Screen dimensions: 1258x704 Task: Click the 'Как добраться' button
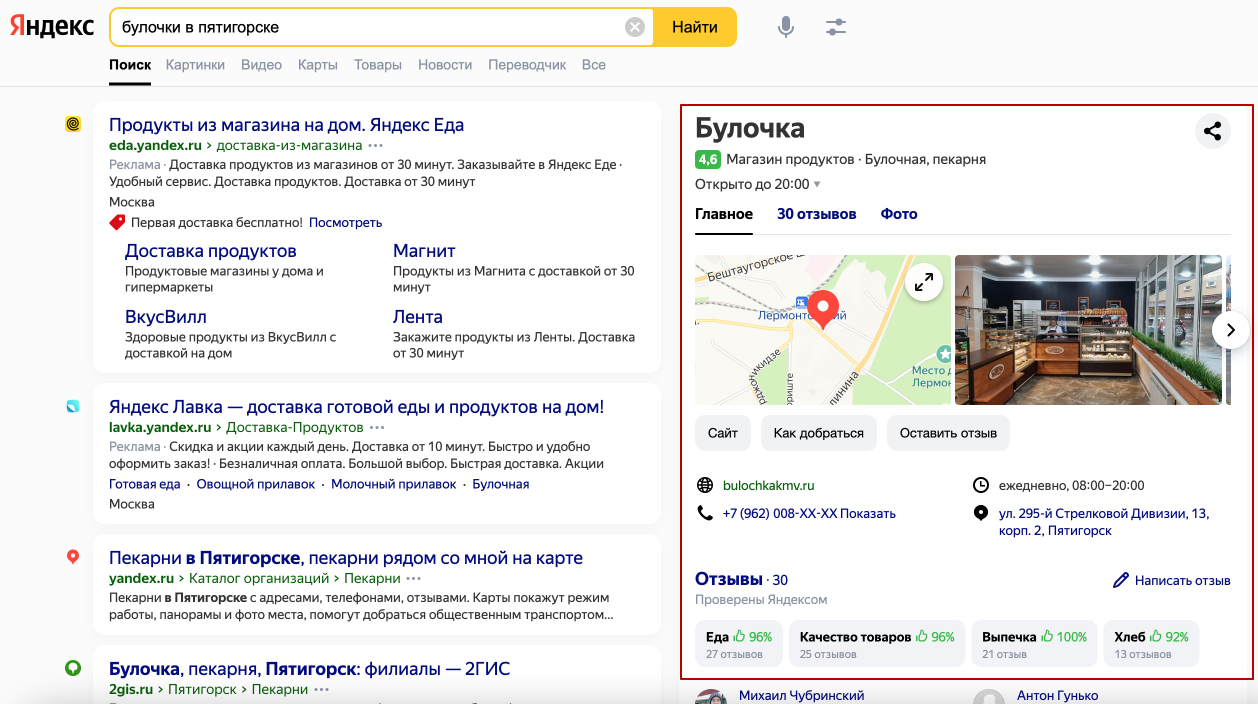click(x=818, y=433)
